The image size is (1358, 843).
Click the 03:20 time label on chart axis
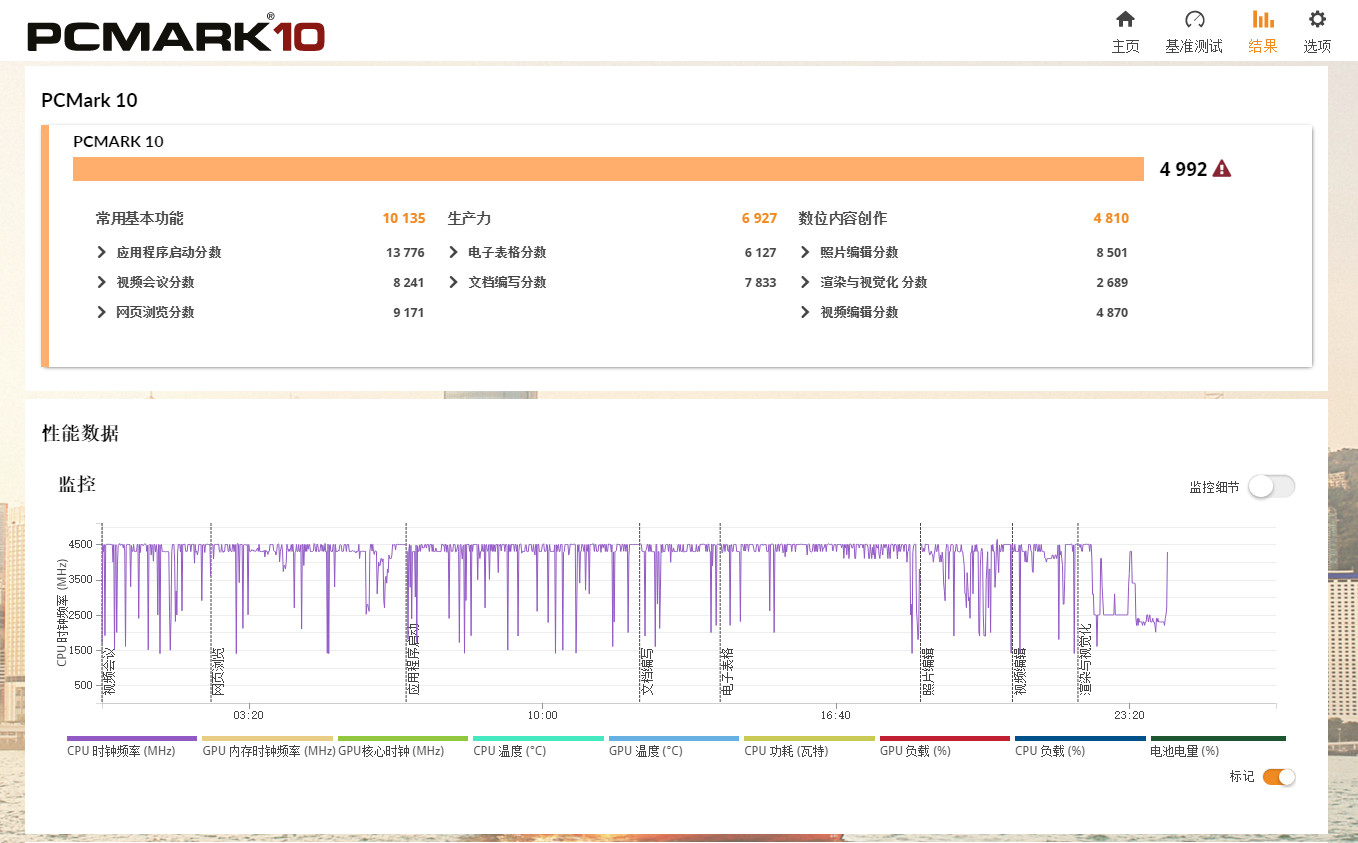[x=248, y=715]
